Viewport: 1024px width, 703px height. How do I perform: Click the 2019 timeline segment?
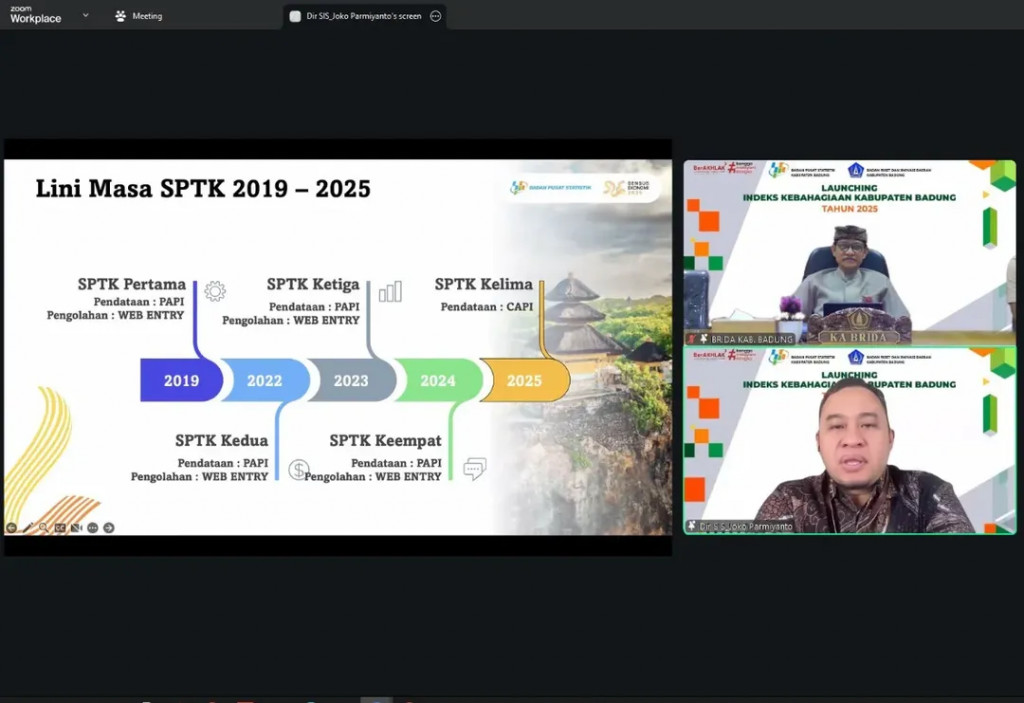point(181,381)
